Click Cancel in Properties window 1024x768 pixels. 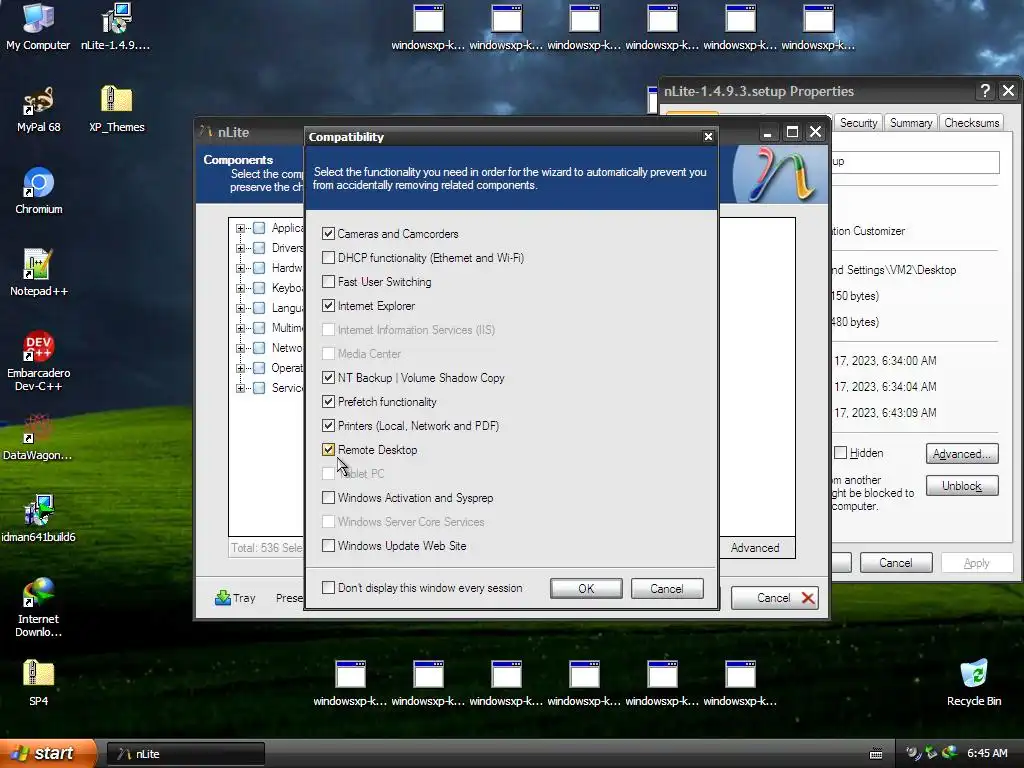click(895, 562)
